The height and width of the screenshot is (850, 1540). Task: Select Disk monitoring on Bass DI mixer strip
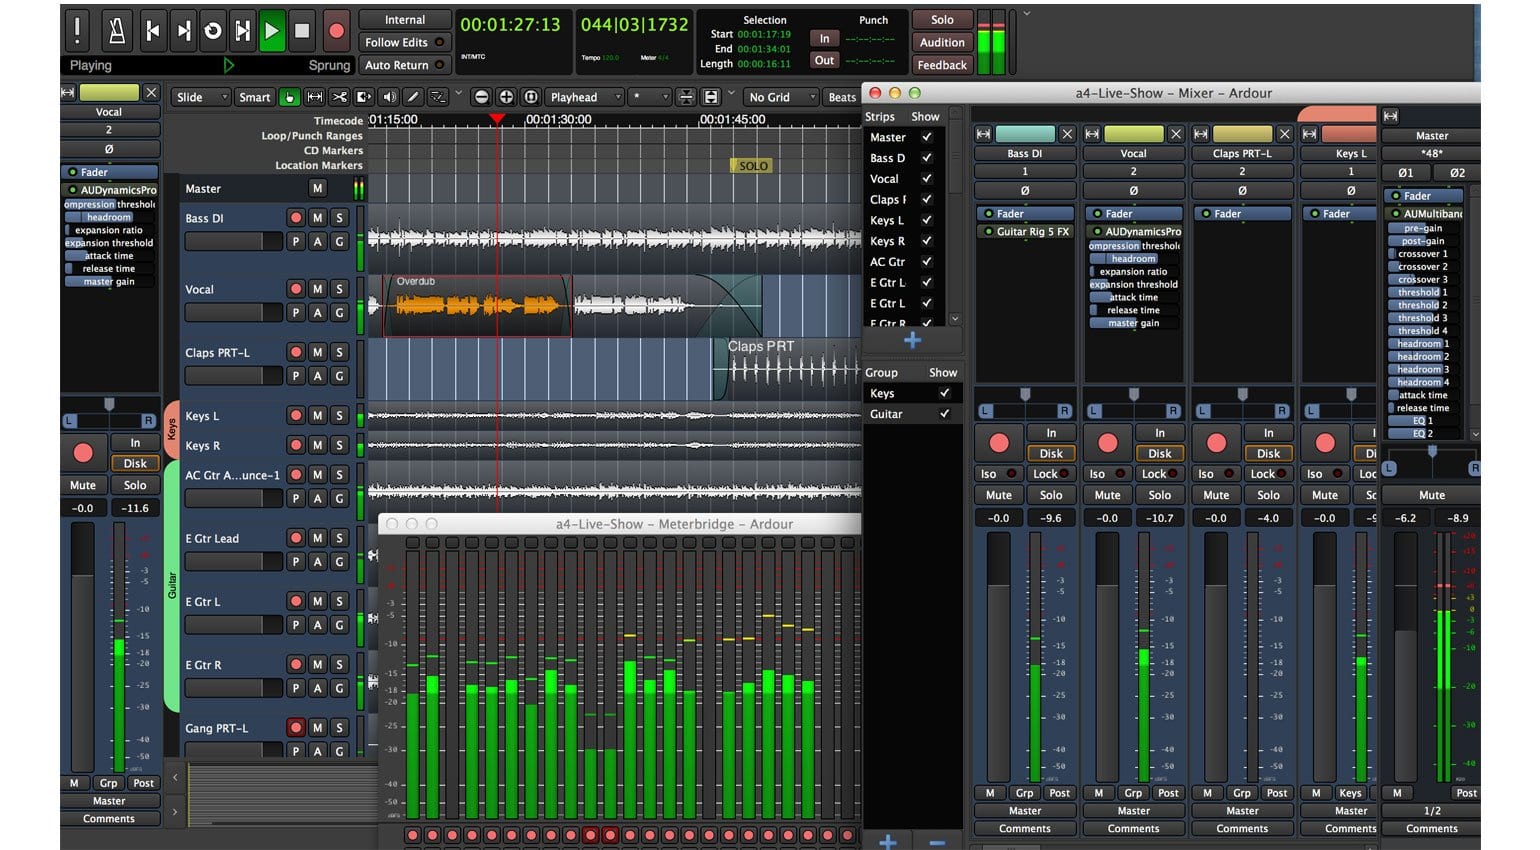click(x=1051, y=454)
